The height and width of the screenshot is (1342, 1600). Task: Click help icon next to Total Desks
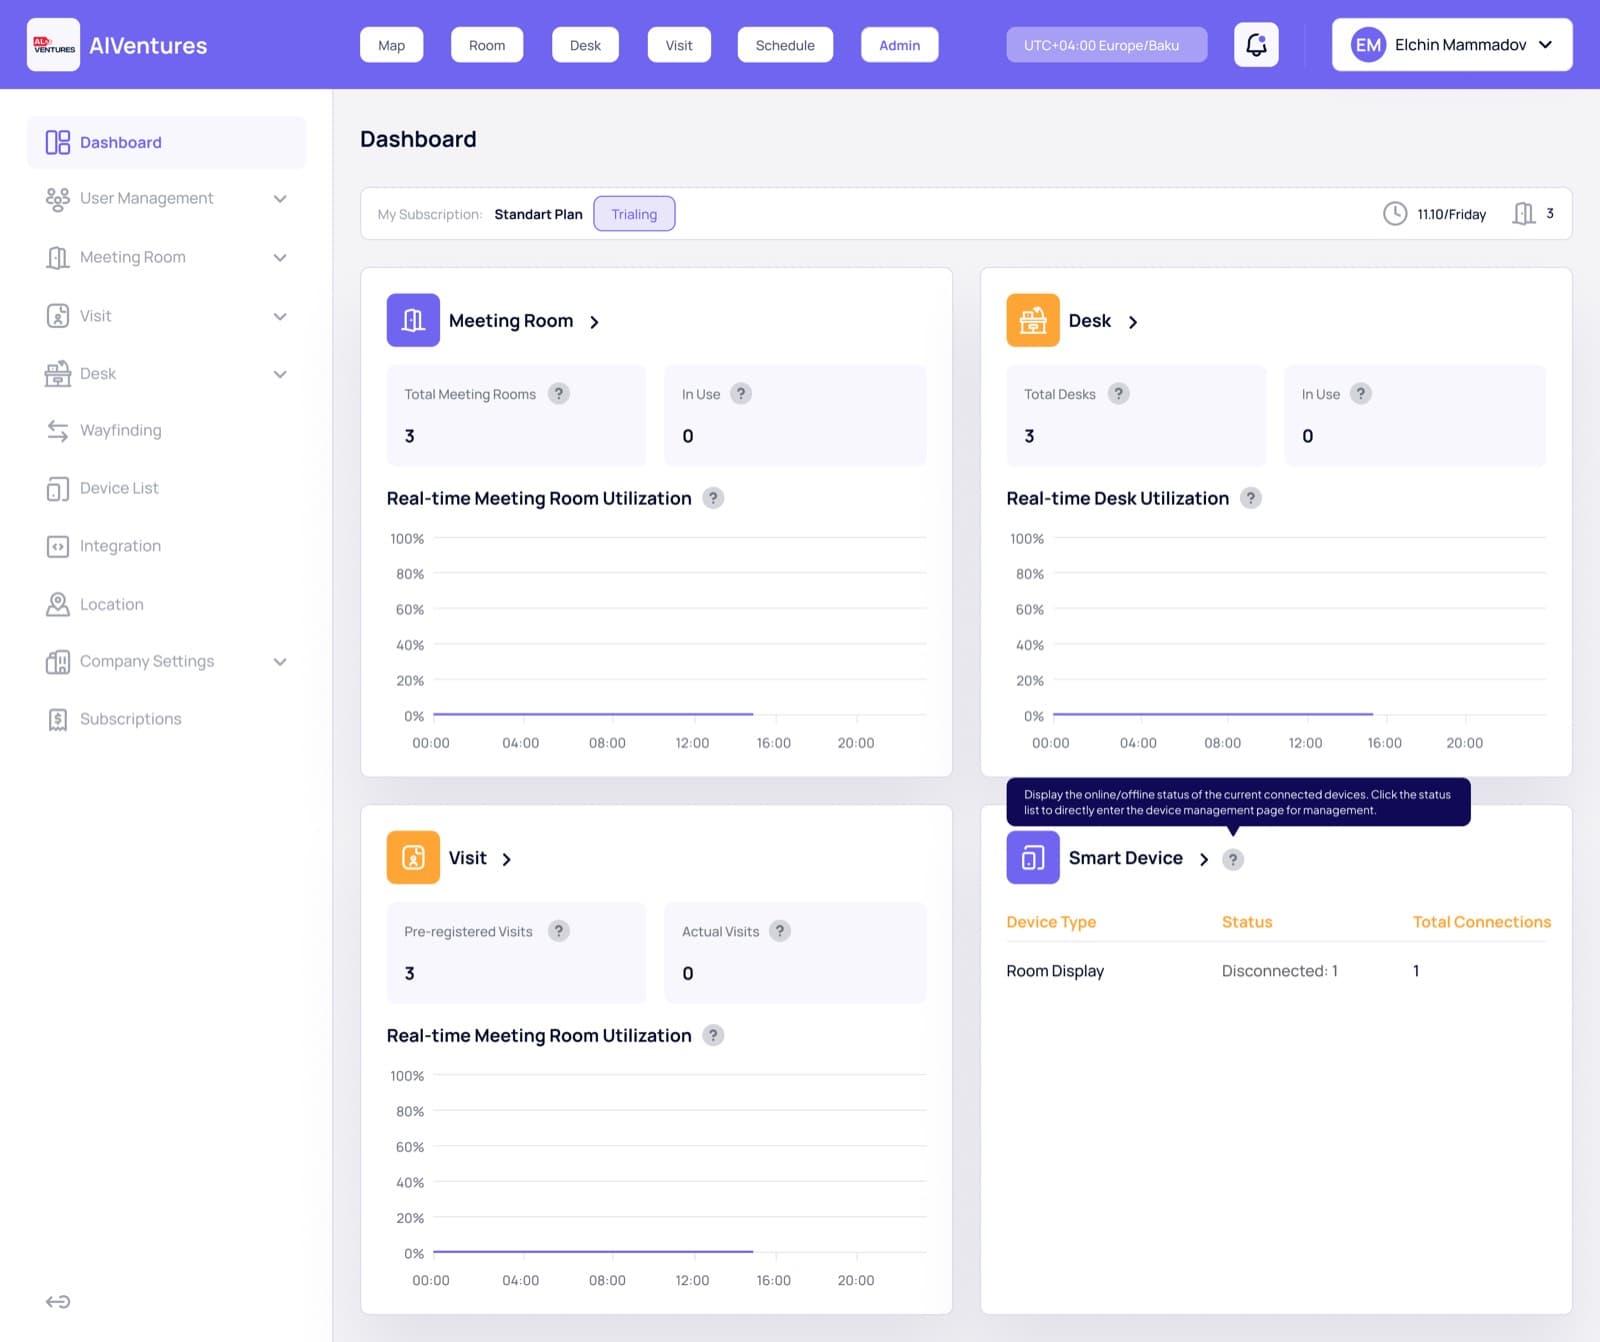[1119, 394]
